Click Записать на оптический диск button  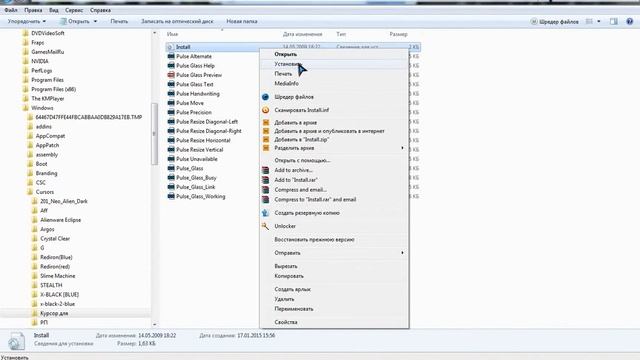(177, 21)
